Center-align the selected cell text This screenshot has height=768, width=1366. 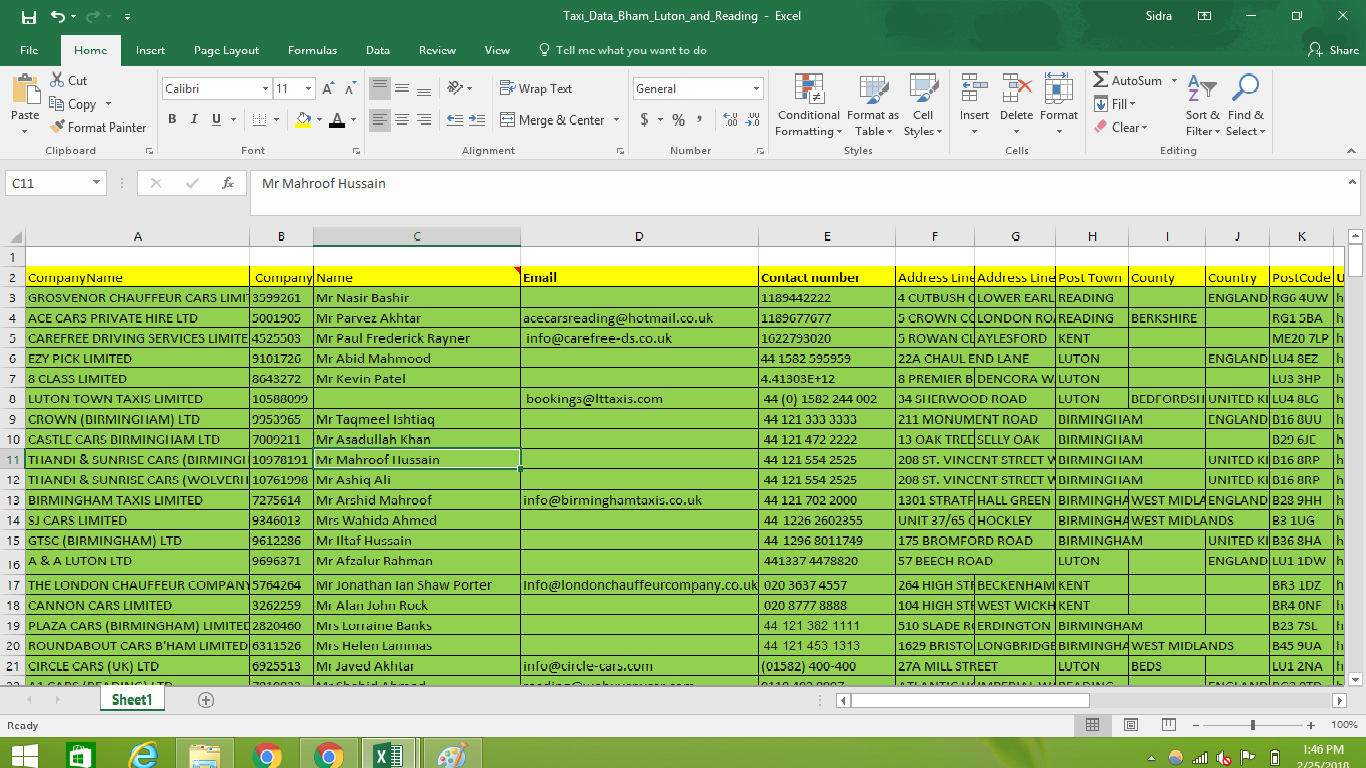(x=401, y=121)
